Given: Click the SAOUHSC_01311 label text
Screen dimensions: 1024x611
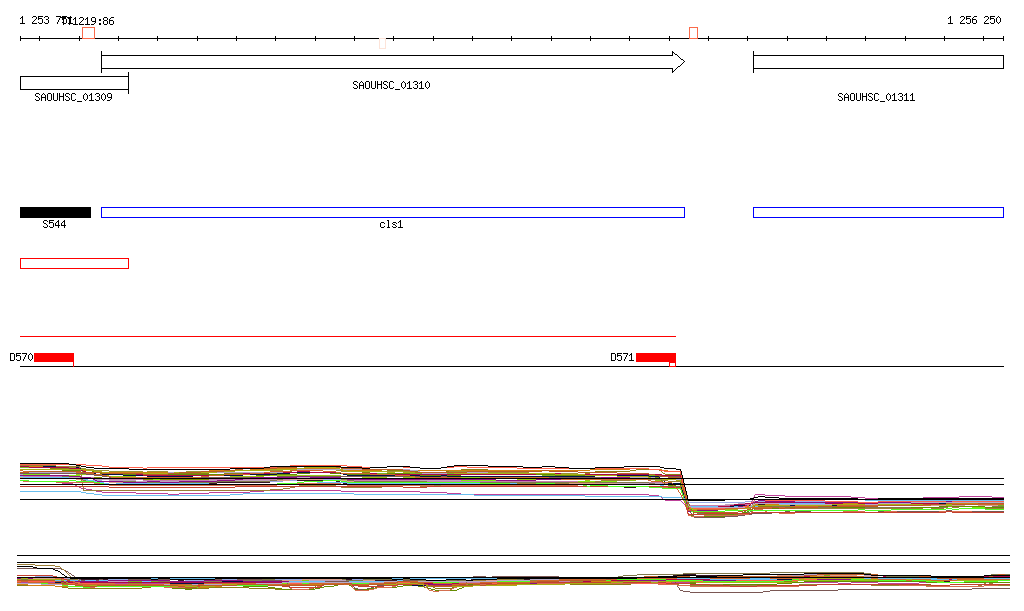Looking at the screenshot, I should [x=876, y=97].
